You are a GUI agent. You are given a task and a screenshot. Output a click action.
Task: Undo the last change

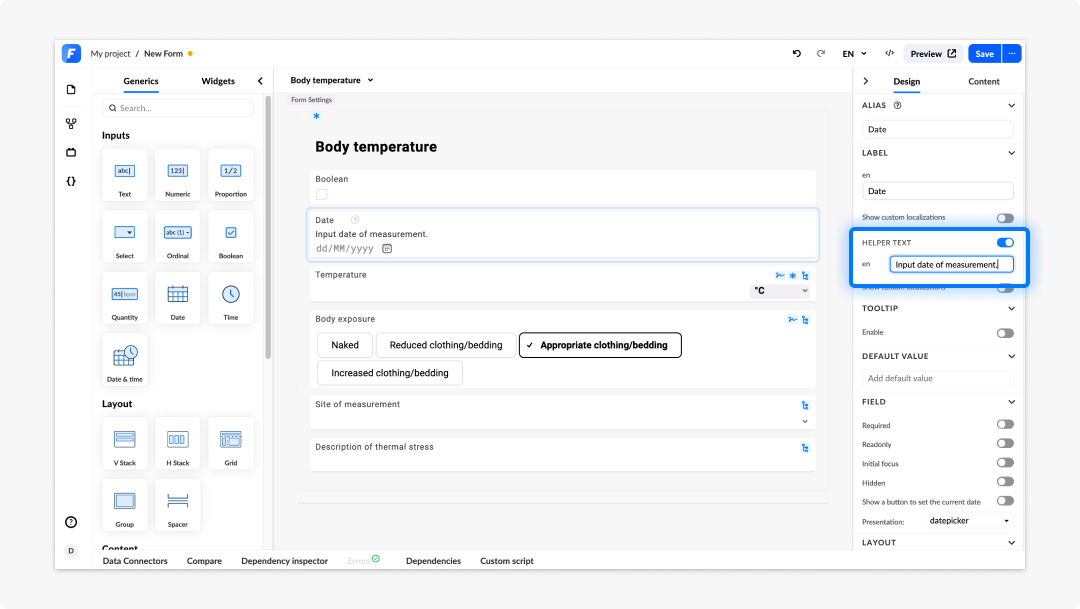click(797, 54)
